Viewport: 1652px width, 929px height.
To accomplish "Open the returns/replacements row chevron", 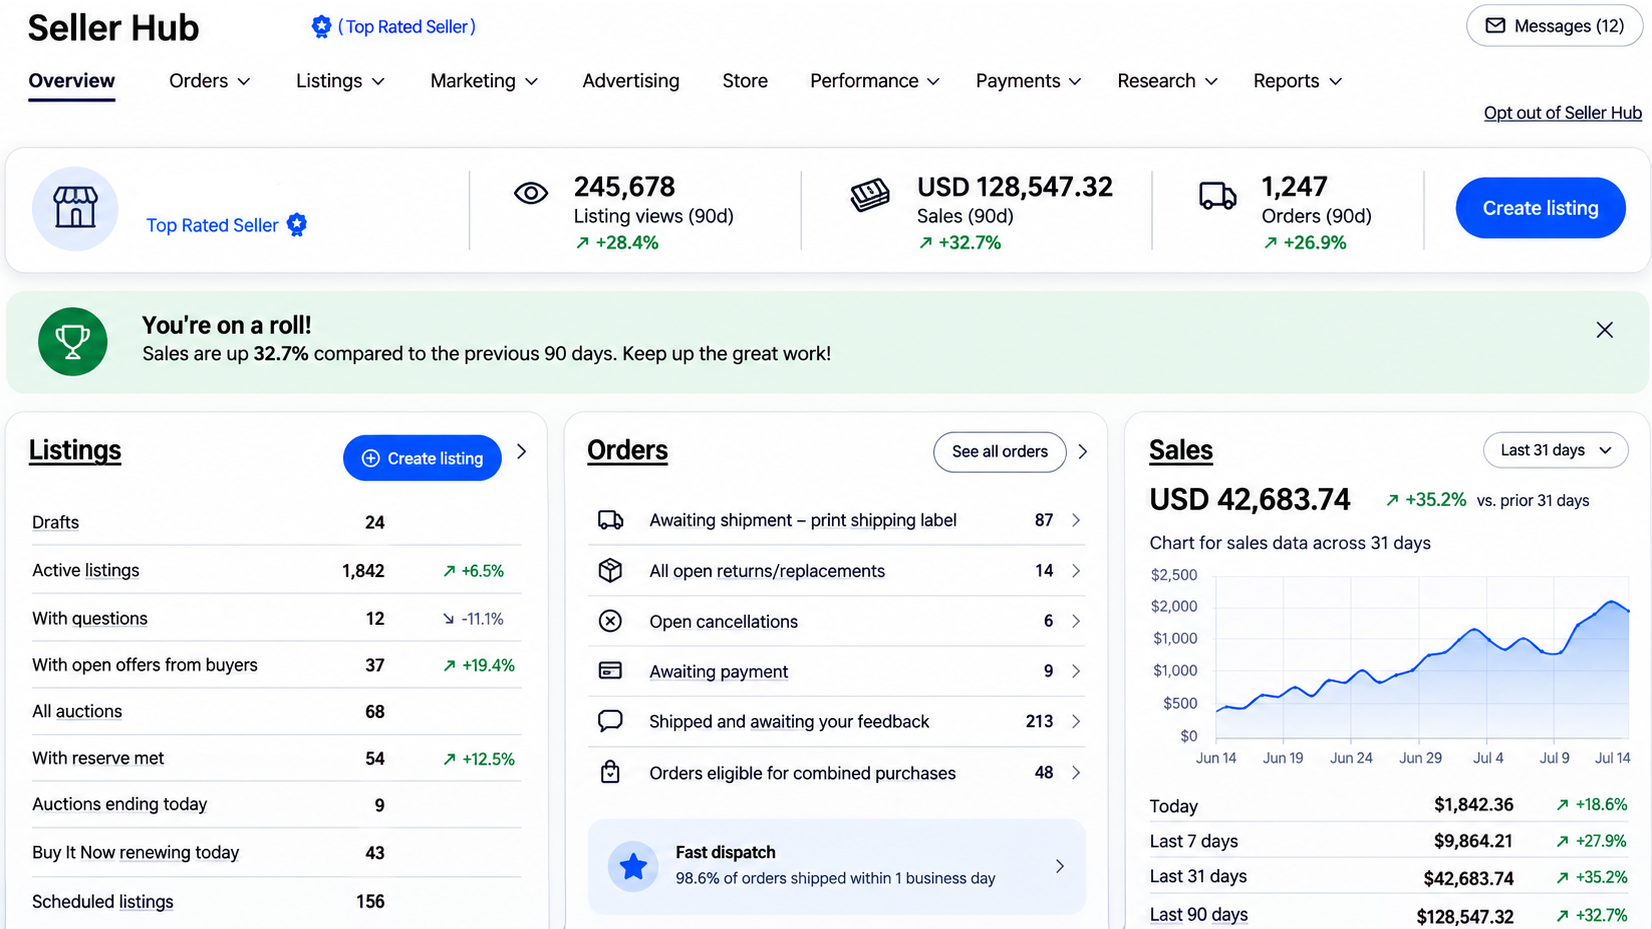I will click(x=1076, y=570).
